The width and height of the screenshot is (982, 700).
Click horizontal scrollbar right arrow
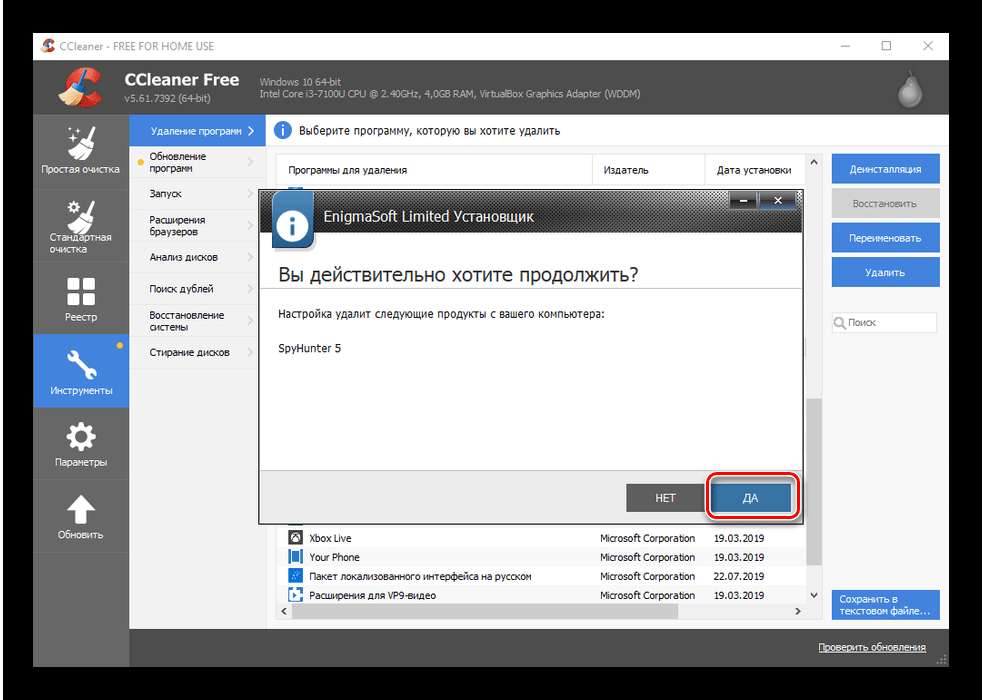pos(798,611)
